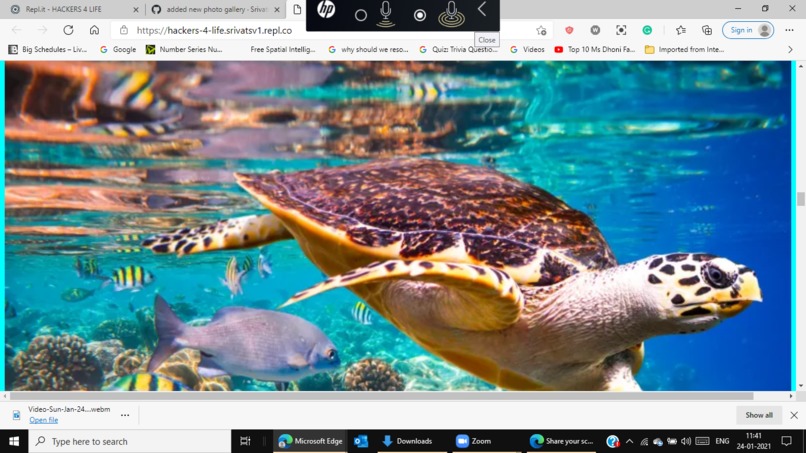Open 'Imported from Inte...' bookmarks folder
Image resolution: width=806 pixels, height=453 pixels.
tap(685, 49)
